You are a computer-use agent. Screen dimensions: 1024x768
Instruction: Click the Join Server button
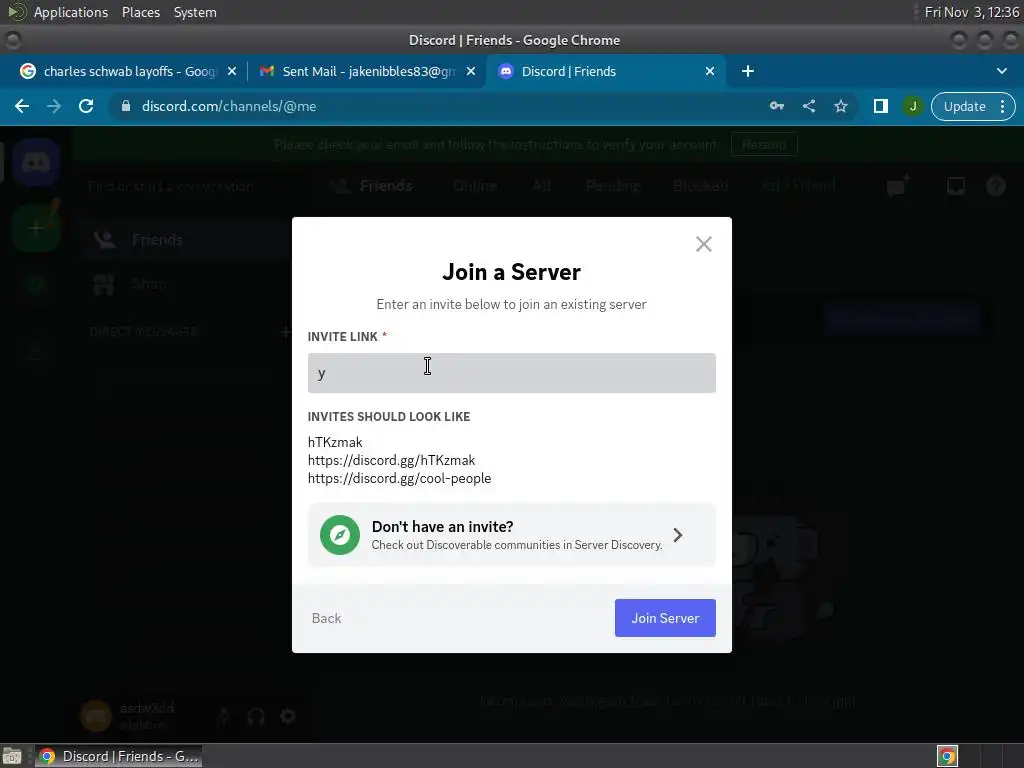665,618
